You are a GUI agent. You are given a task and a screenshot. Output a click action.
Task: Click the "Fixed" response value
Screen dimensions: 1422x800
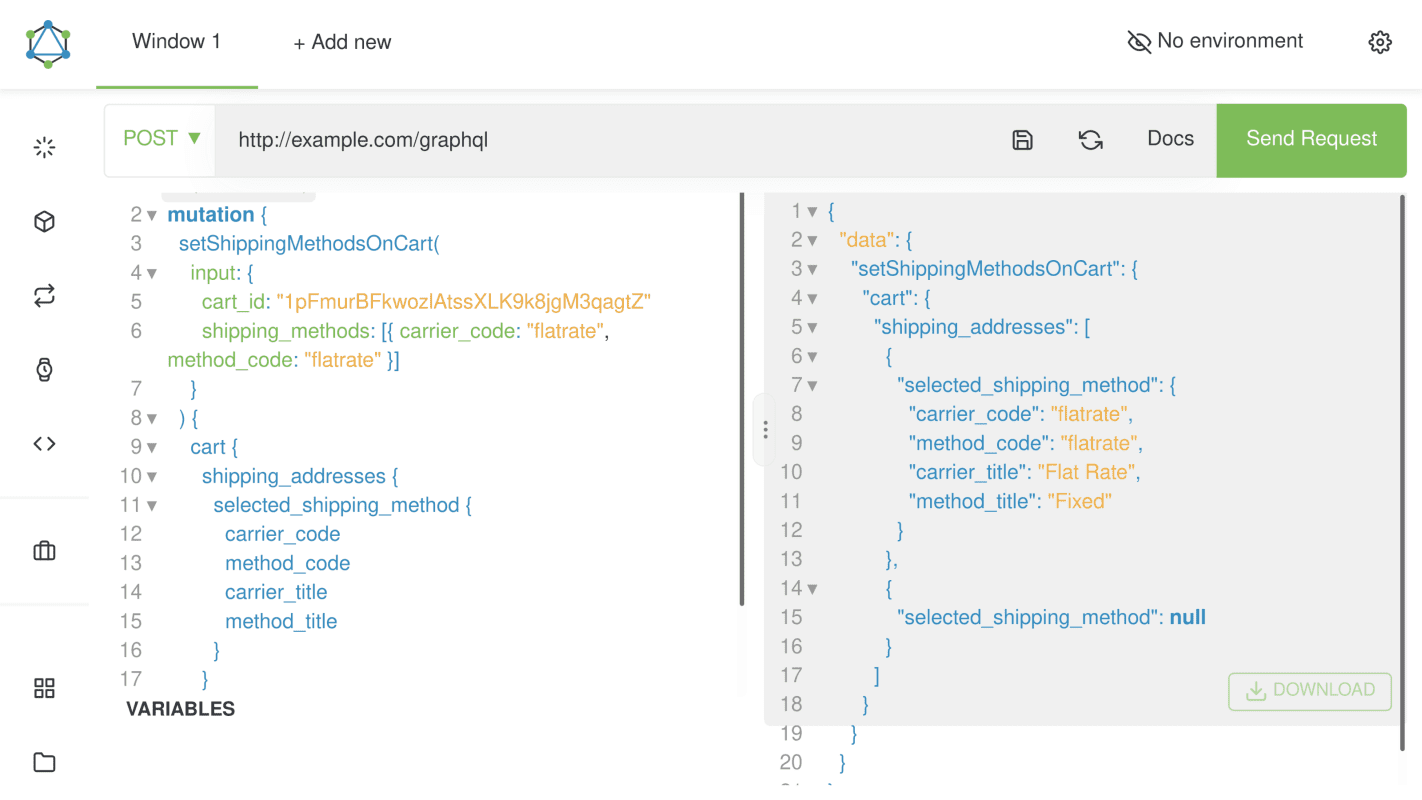(x=1080, y=501)
